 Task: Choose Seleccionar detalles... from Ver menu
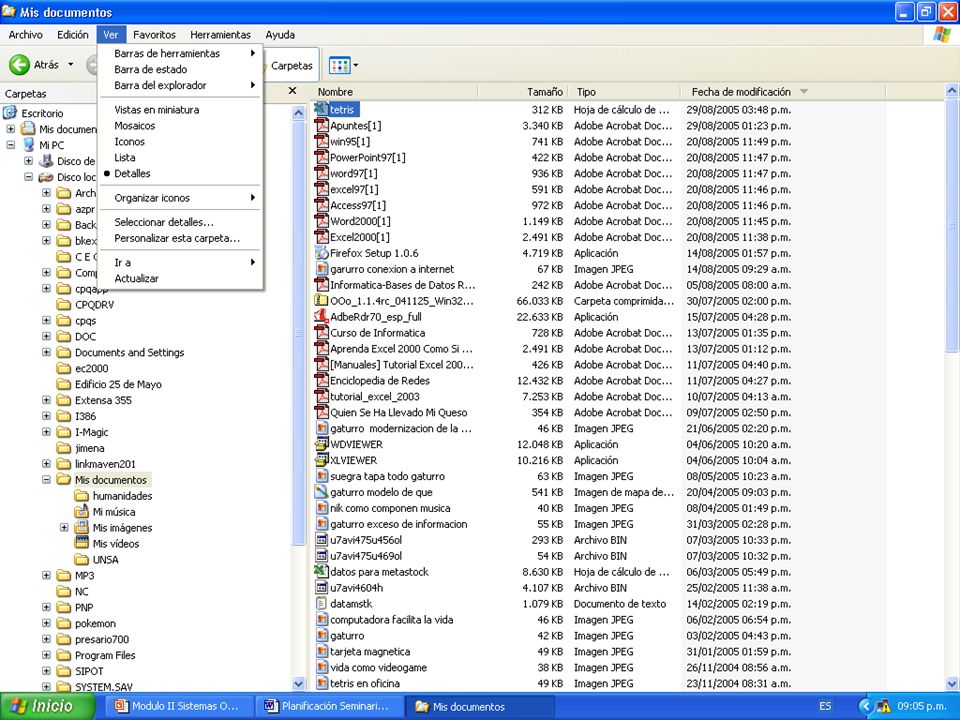pyautogui.click(x=181, y=222)
